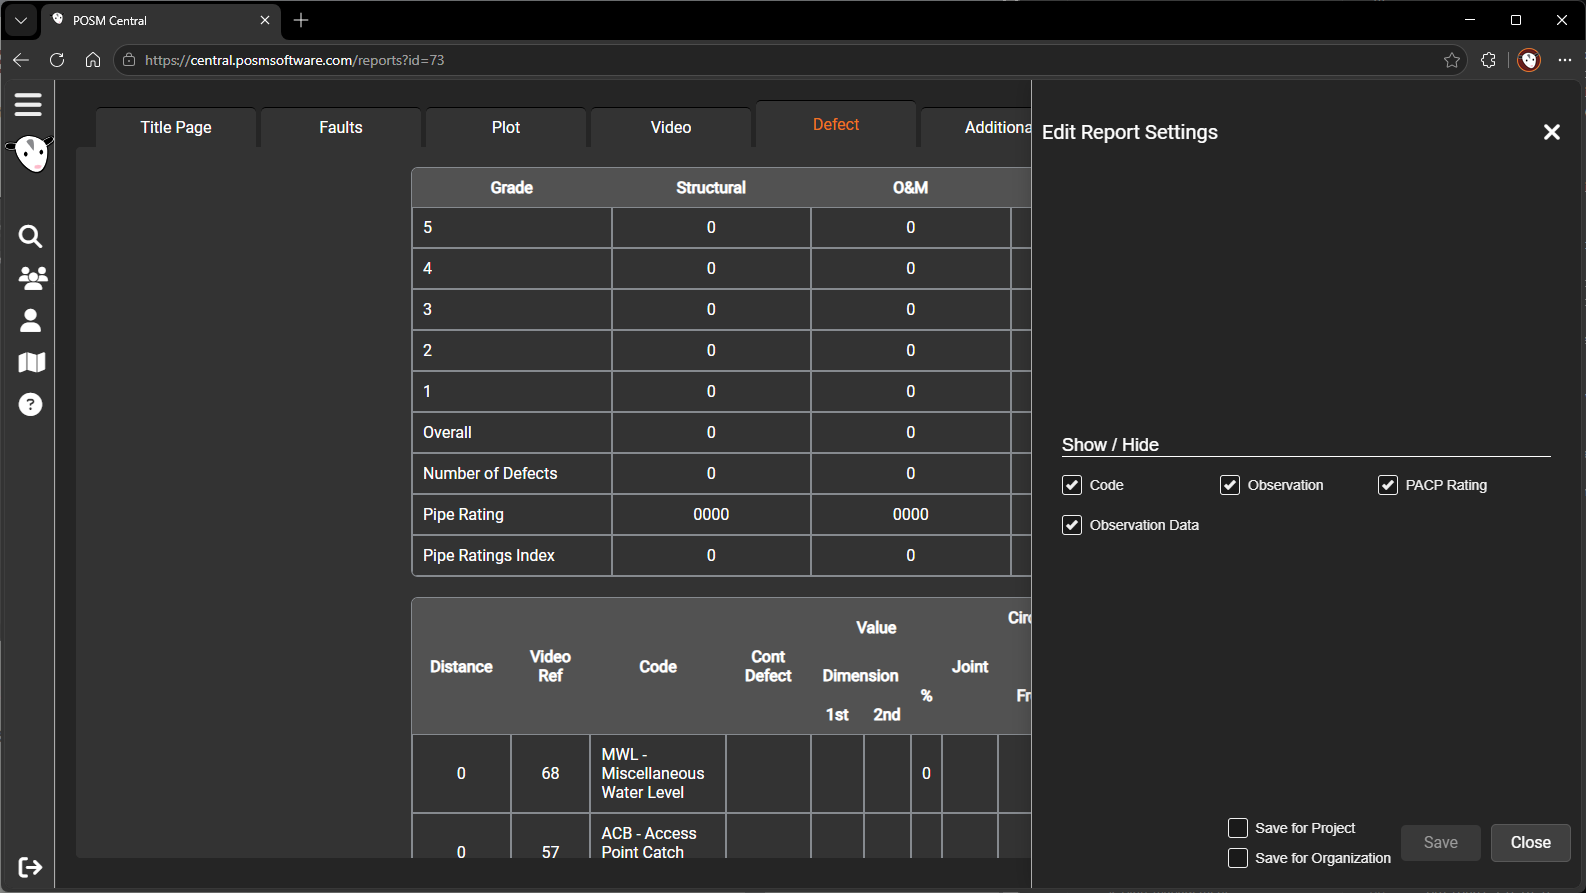Image resolution: width=1586 pixels, height=893 pixels.
Task: Click the Joint column header
Action: [970, 667]
